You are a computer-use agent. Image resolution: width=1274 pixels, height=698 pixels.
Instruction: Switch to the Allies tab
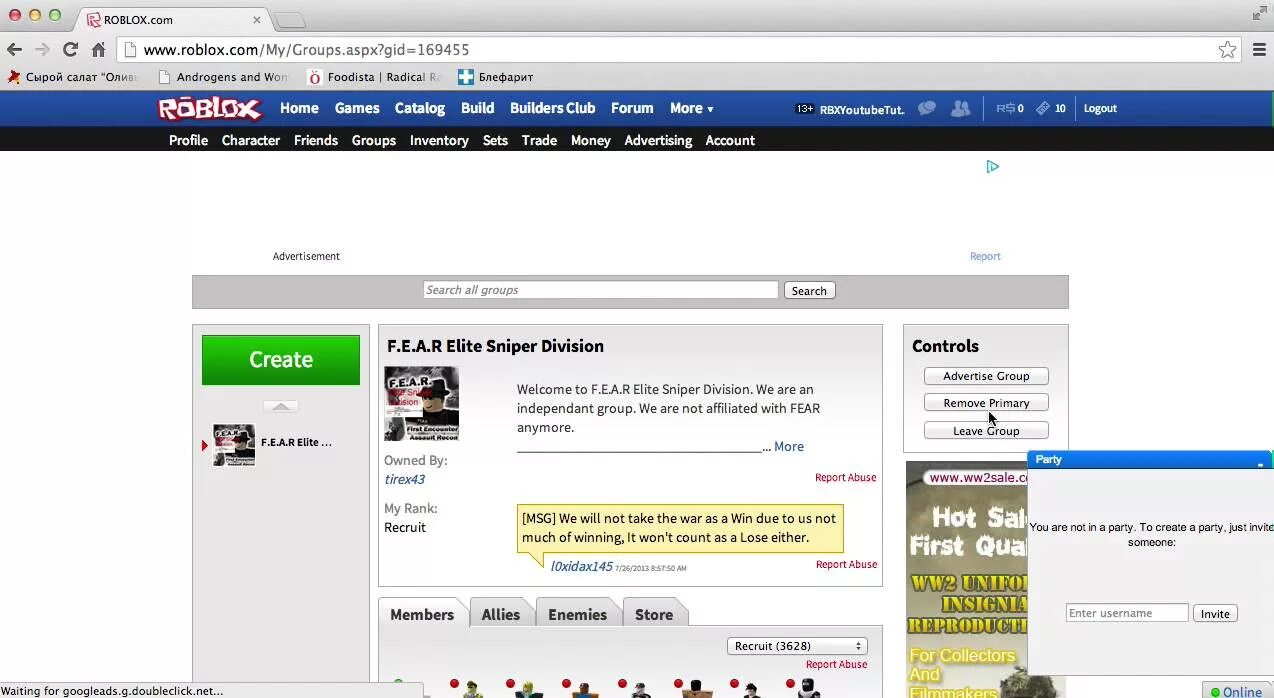click(x=501, y=614)
